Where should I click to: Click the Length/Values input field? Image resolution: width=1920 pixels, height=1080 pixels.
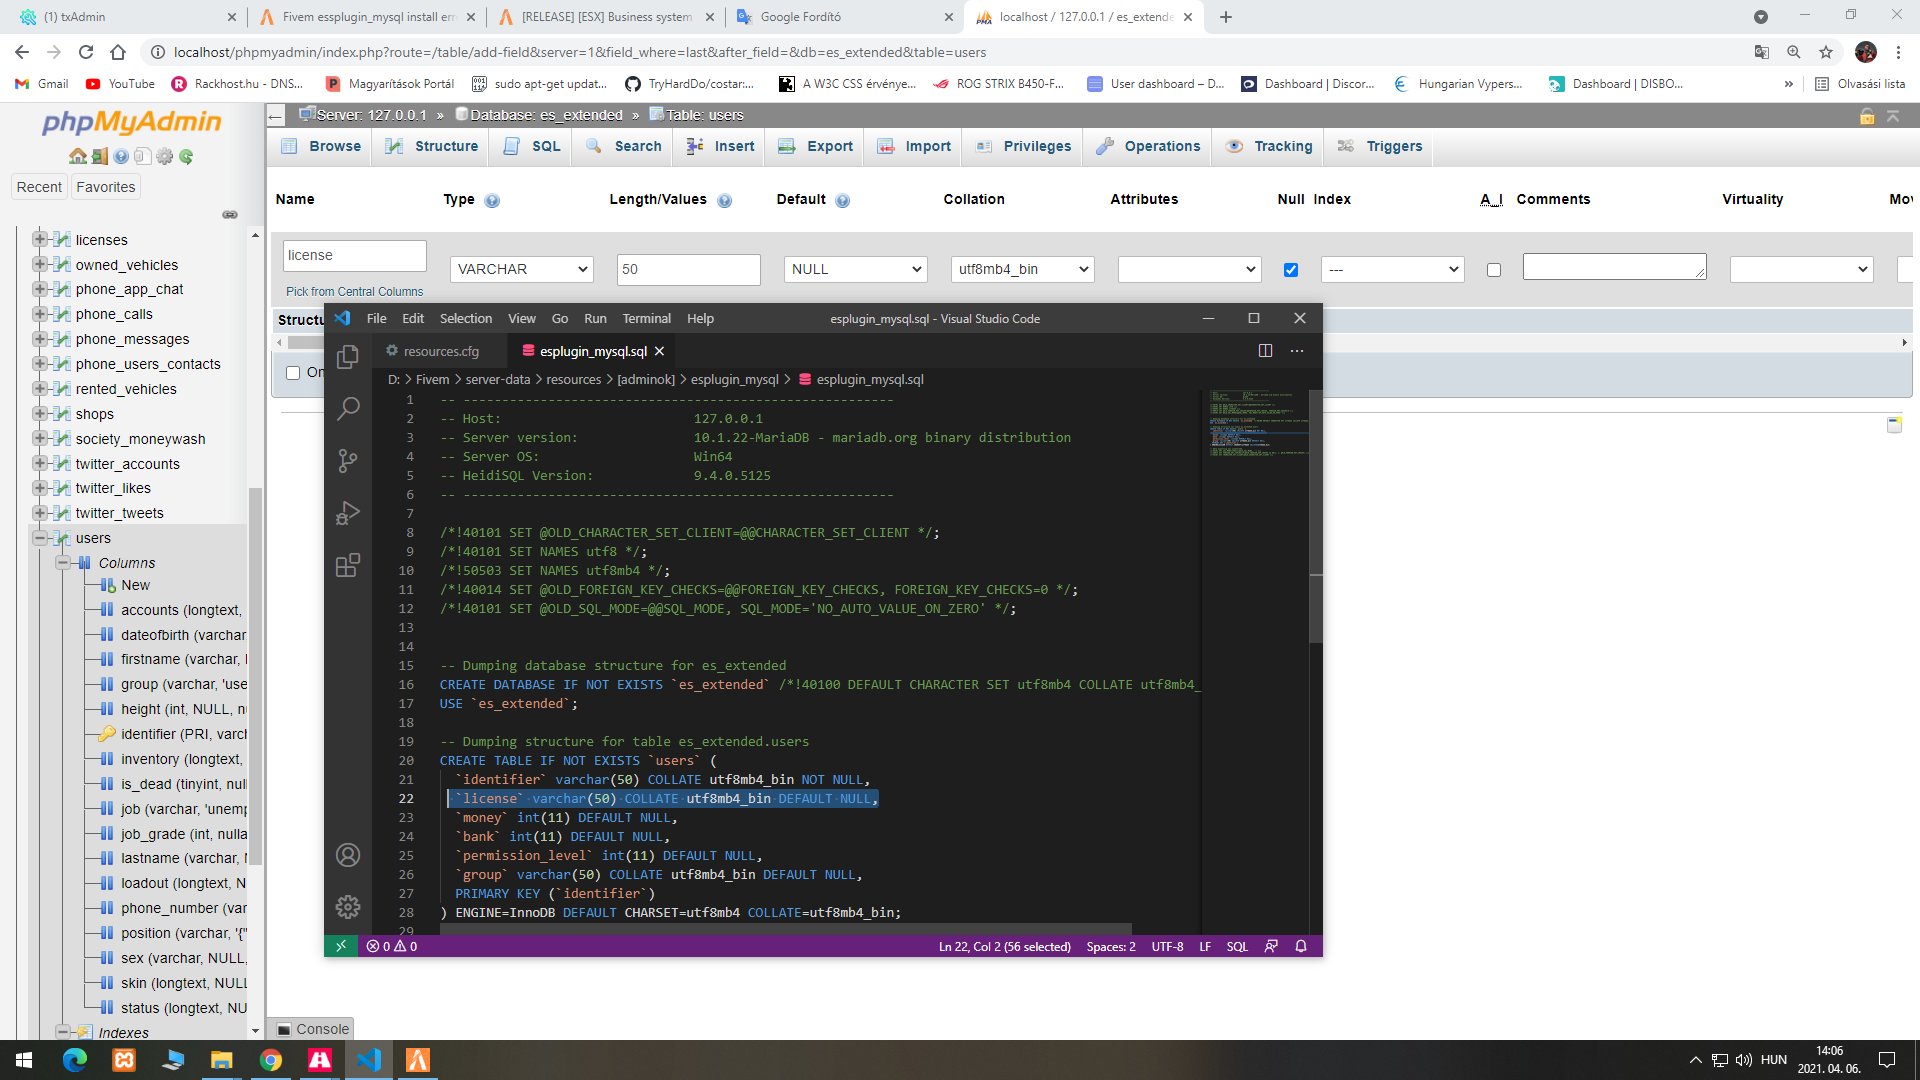tap(688, 269)
